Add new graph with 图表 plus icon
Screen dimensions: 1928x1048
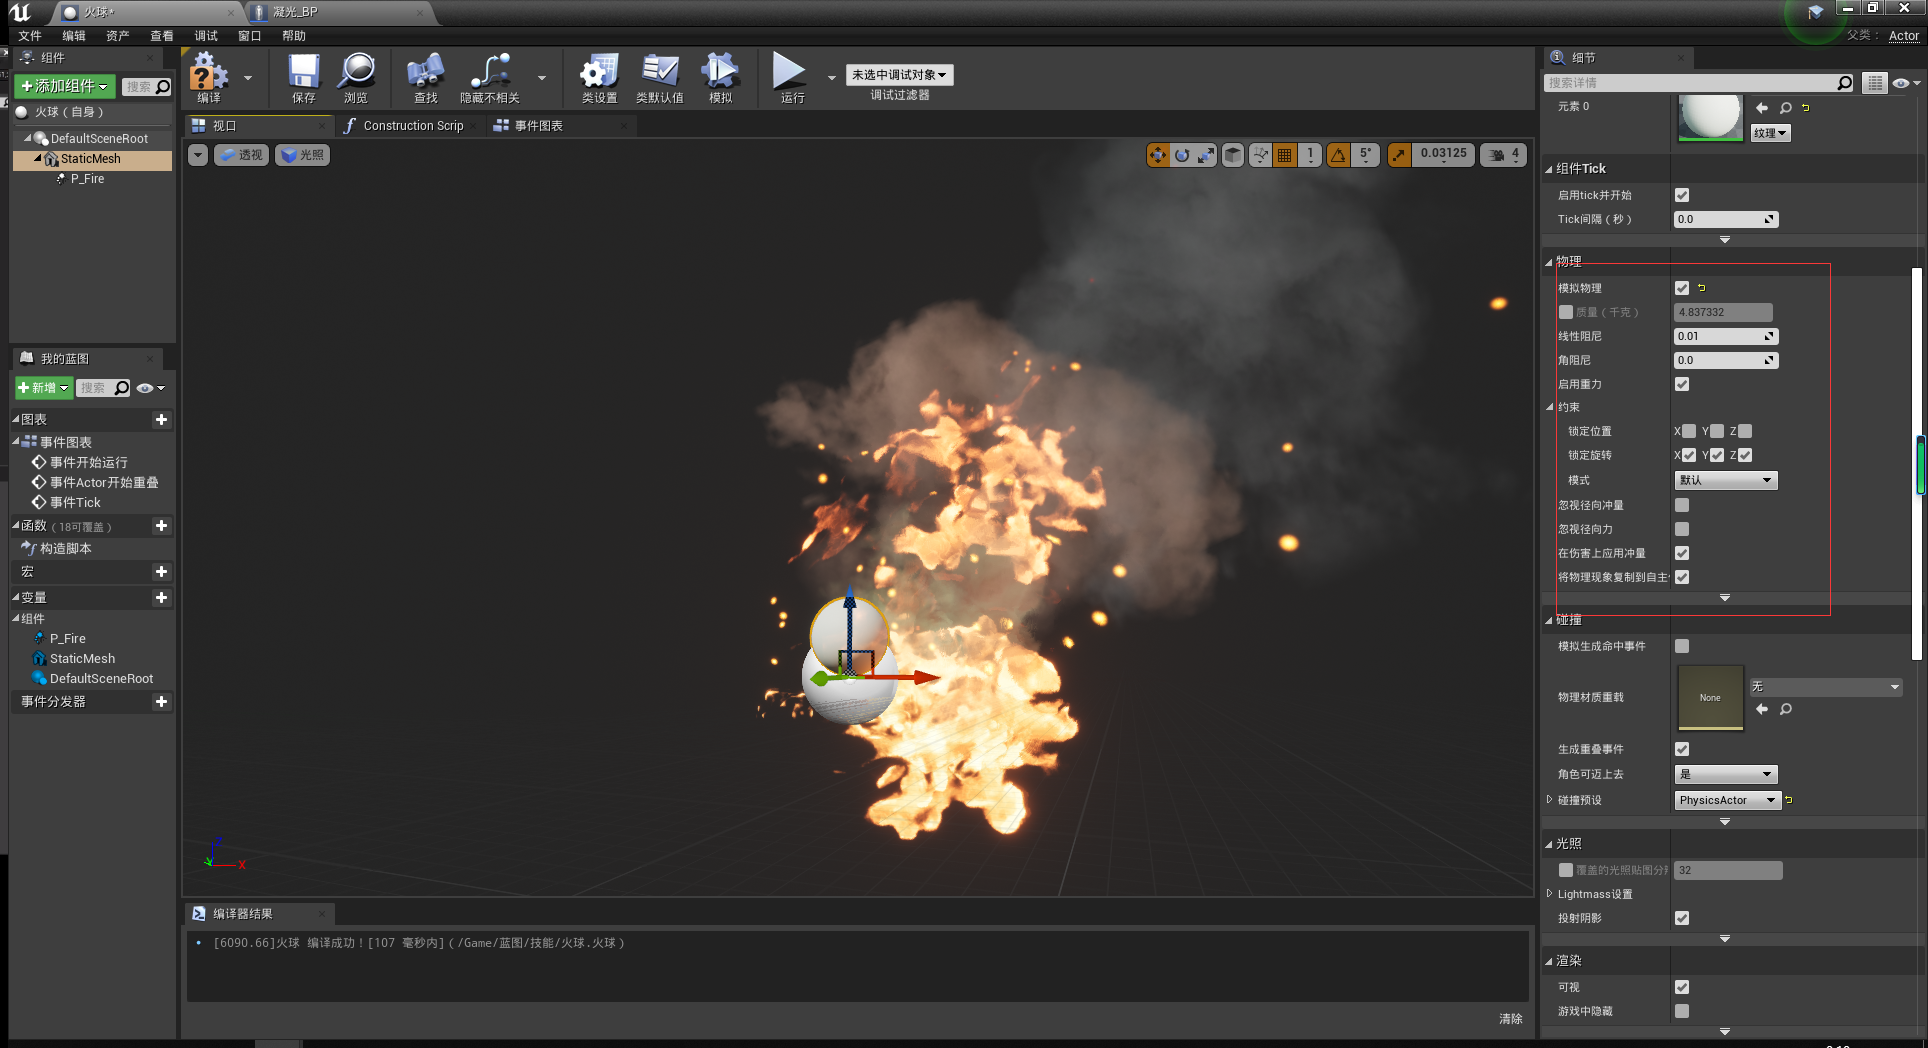pos(161,420)
